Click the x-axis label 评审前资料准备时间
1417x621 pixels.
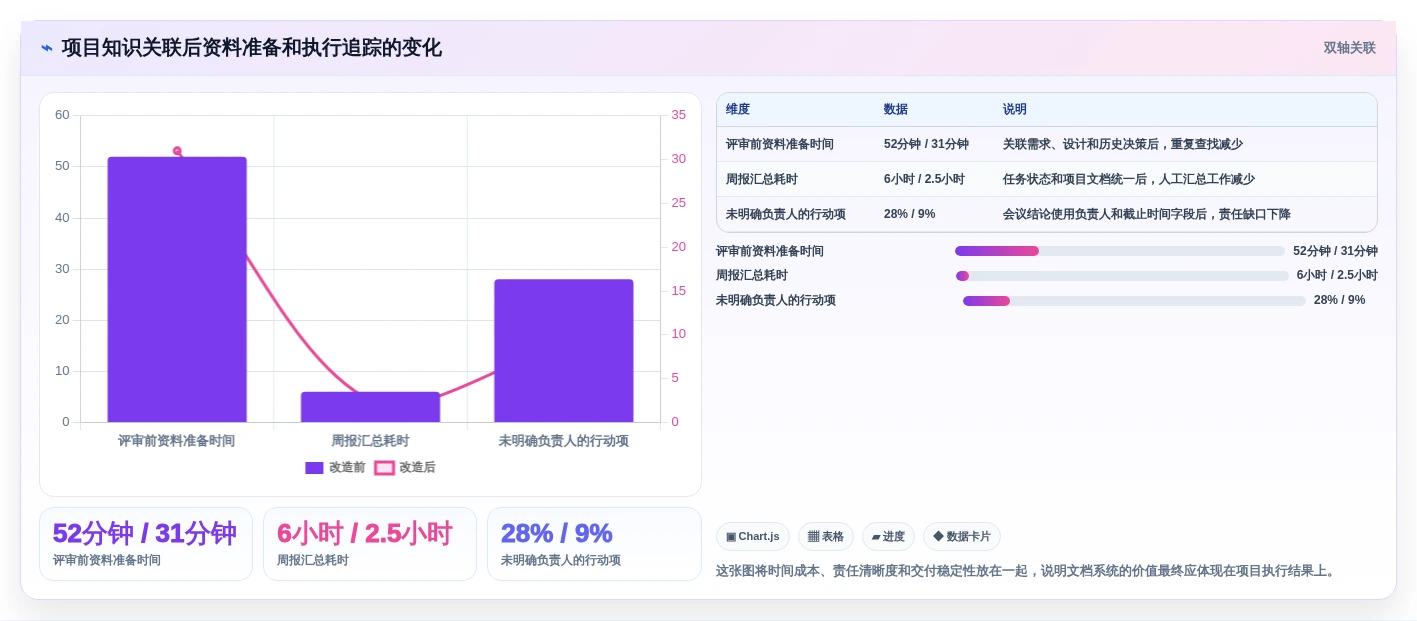tap(177, 441)
